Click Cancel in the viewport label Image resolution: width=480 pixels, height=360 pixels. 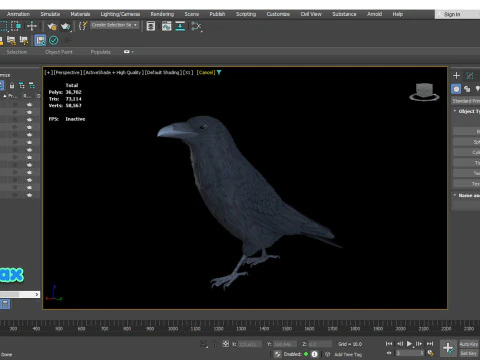click(x=206, y=72)
